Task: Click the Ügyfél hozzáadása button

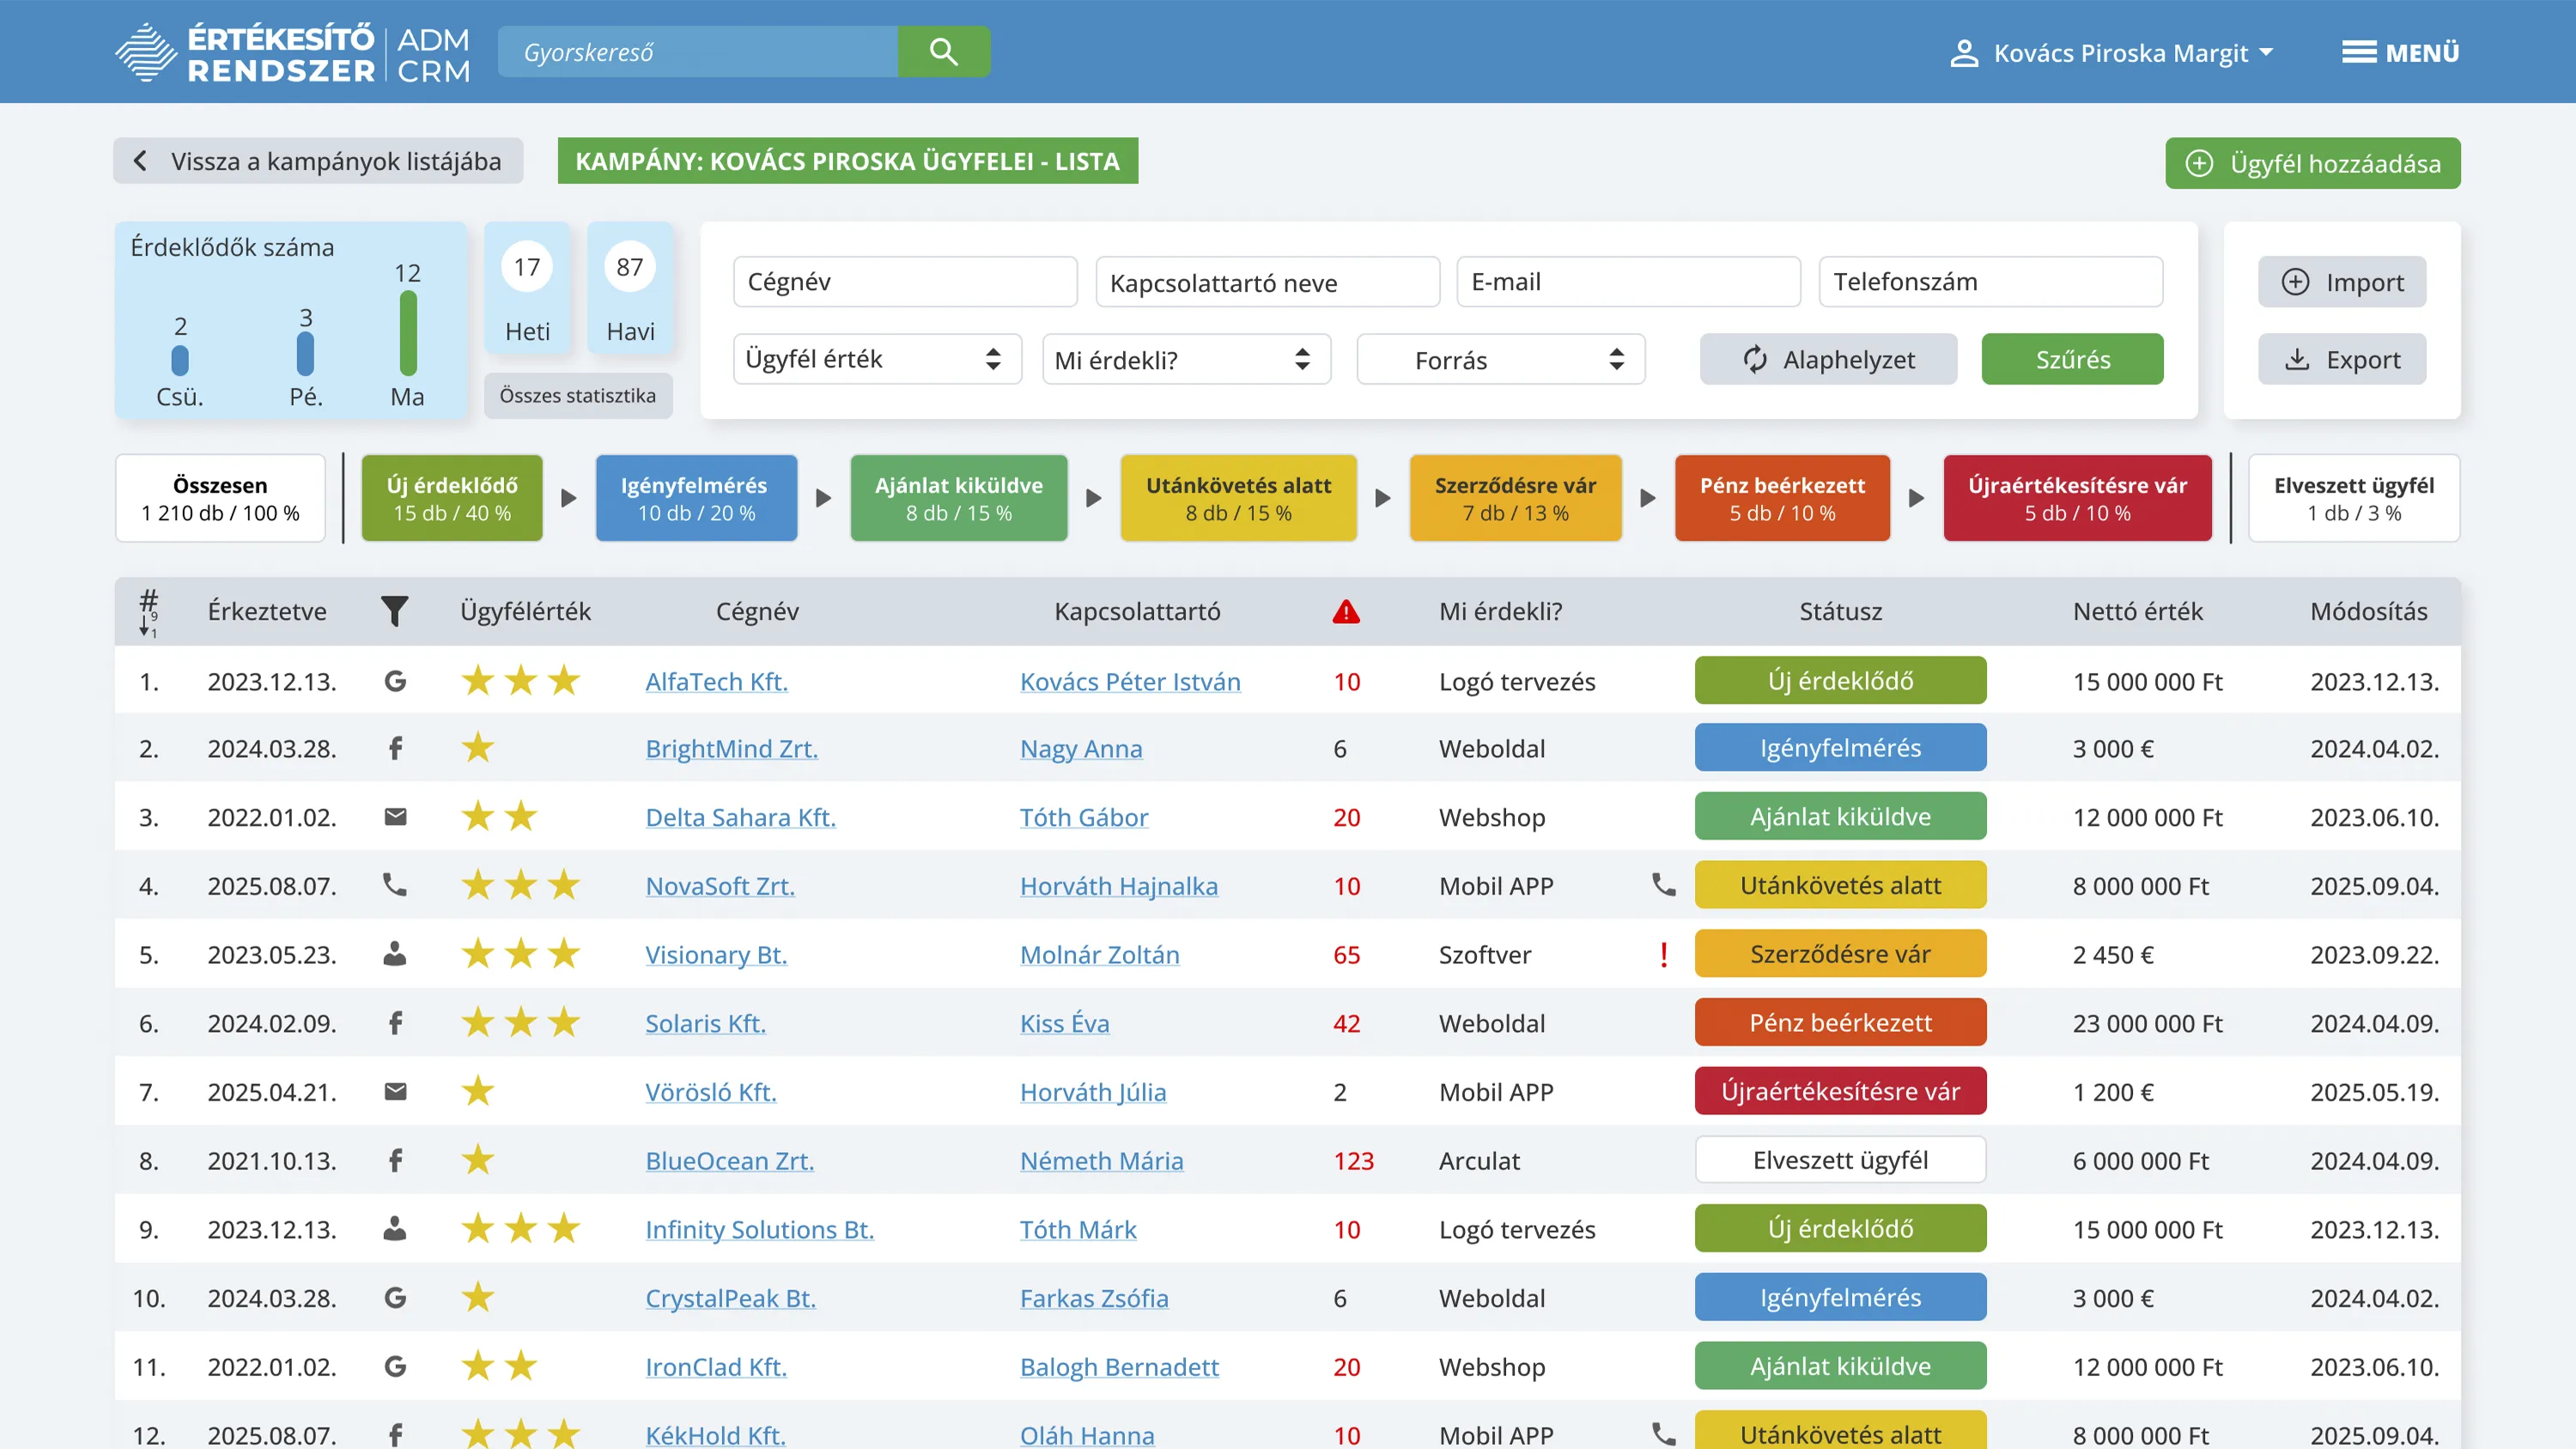Action: 2313,163
